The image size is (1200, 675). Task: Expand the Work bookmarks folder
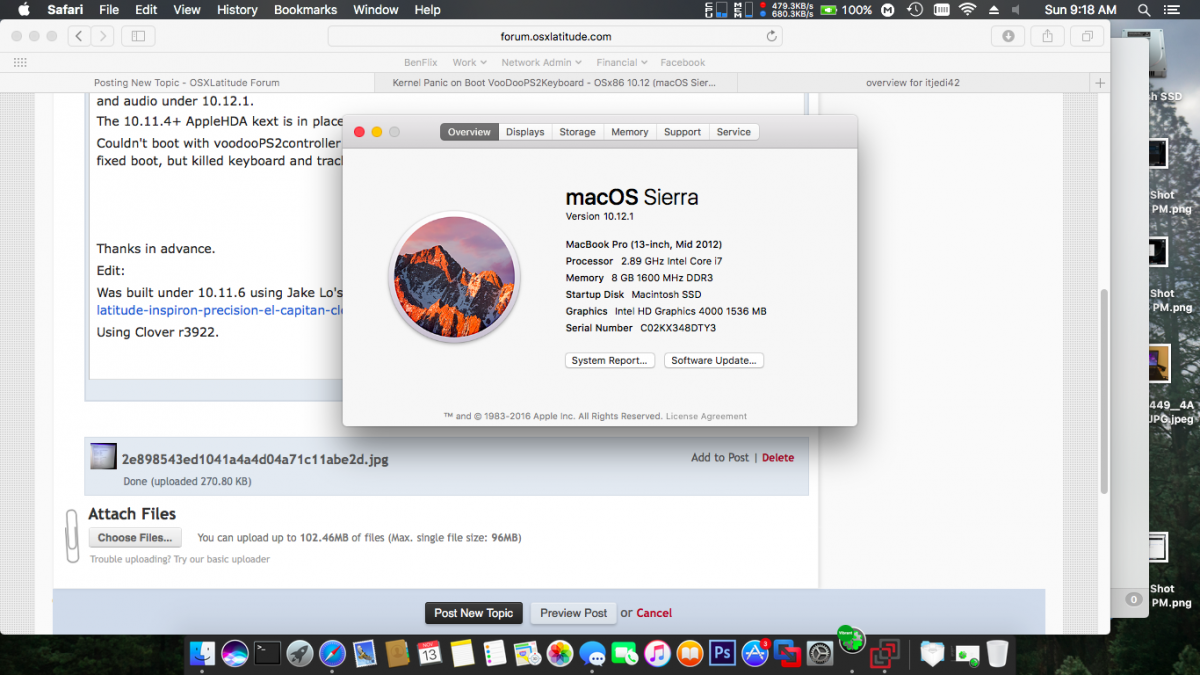coord(469,62)
